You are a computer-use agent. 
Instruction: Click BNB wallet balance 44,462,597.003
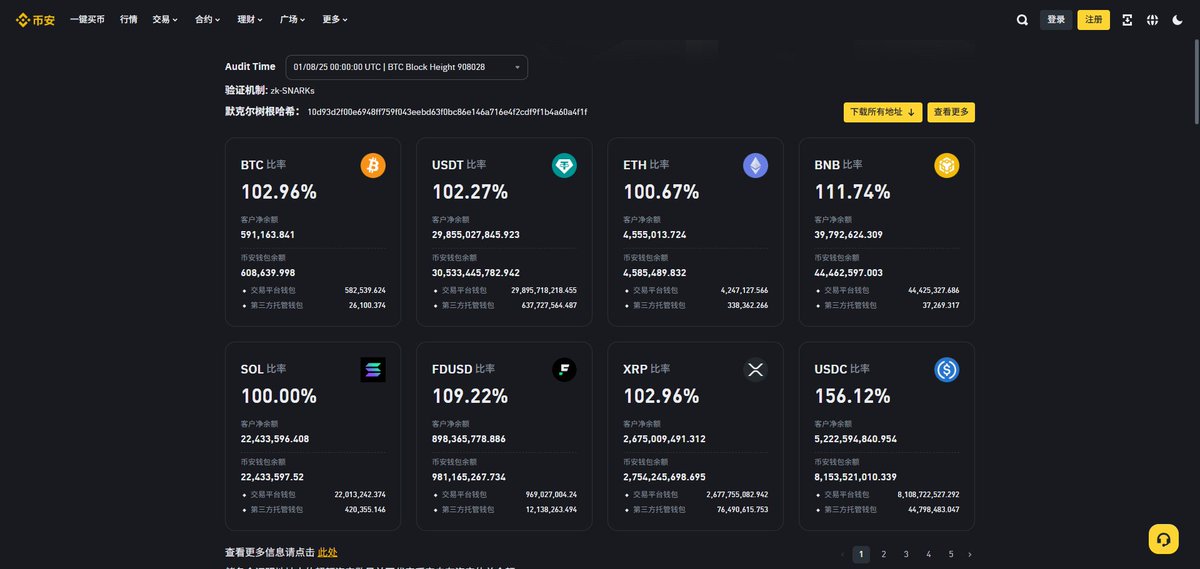pos(849,273)
